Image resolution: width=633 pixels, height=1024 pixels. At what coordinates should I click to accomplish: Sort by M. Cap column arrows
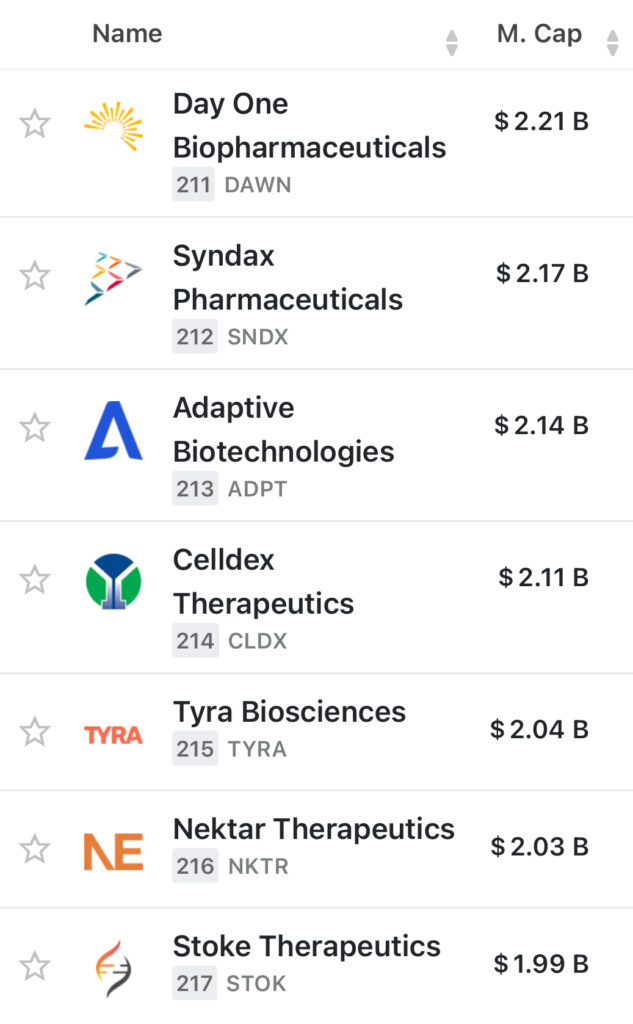(x=613, y=42)
